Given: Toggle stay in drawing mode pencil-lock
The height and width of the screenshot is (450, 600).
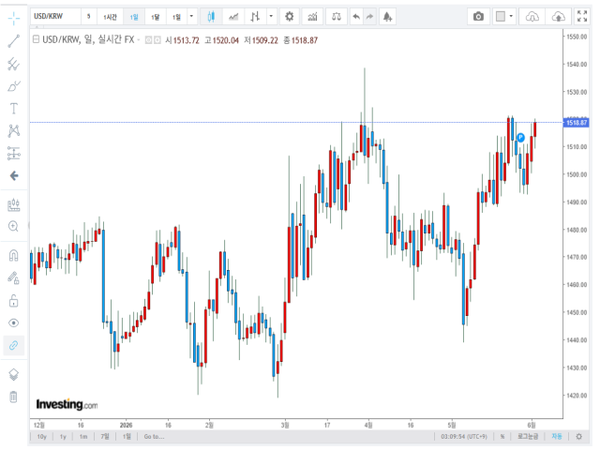Looking at the screenshot, I should 14,278.
